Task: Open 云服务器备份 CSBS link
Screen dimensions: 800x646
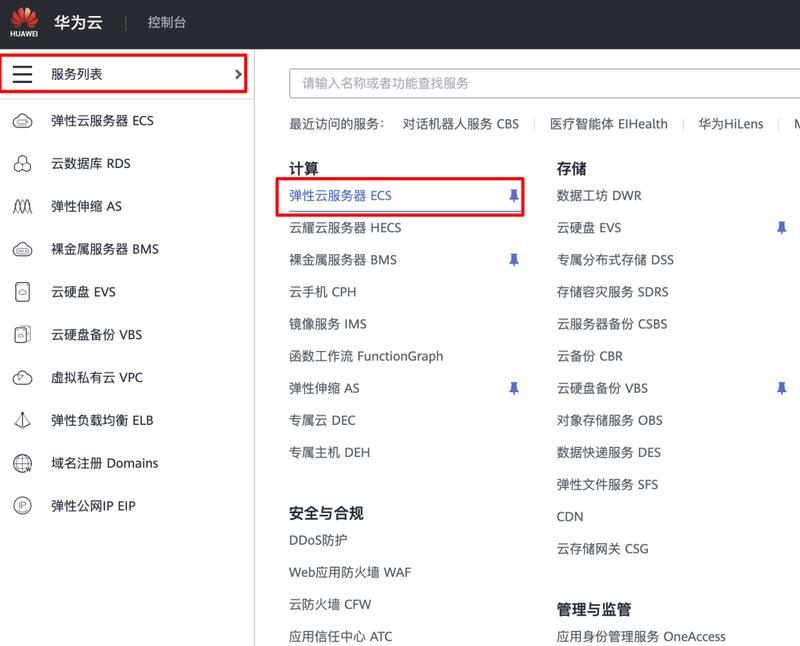Action: click(x=612, y=324)
